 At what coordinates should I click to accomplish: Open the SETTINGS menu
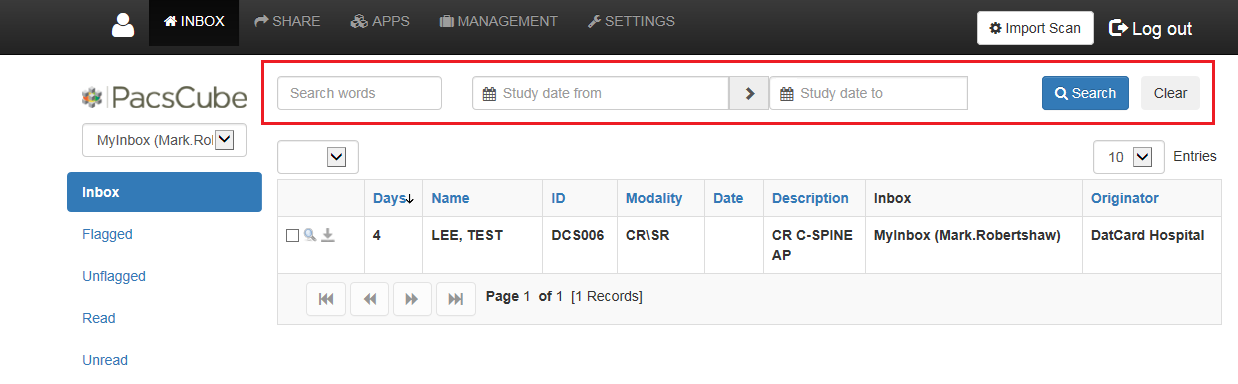pyautogui.click(x=631, y=21)
